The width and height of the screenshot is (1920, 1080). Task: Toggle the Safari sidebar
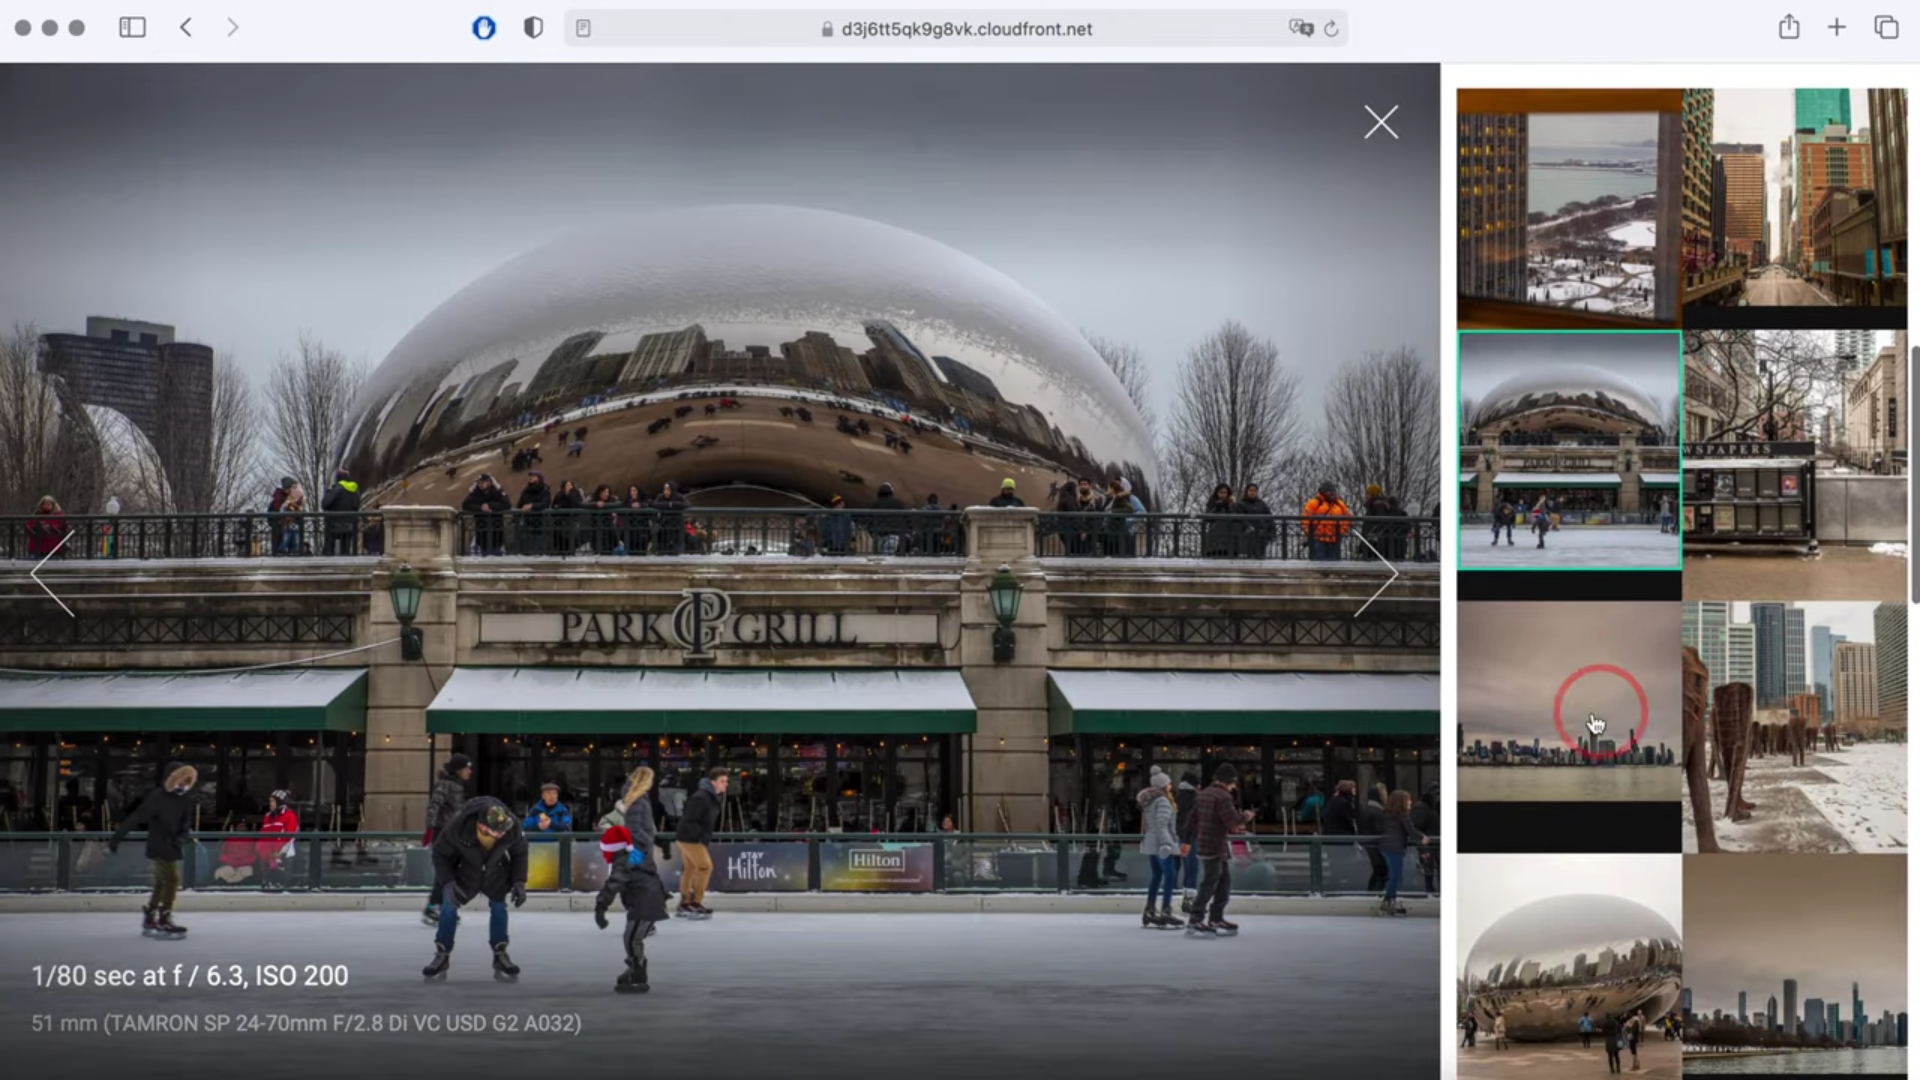click(x=132, y=28)
